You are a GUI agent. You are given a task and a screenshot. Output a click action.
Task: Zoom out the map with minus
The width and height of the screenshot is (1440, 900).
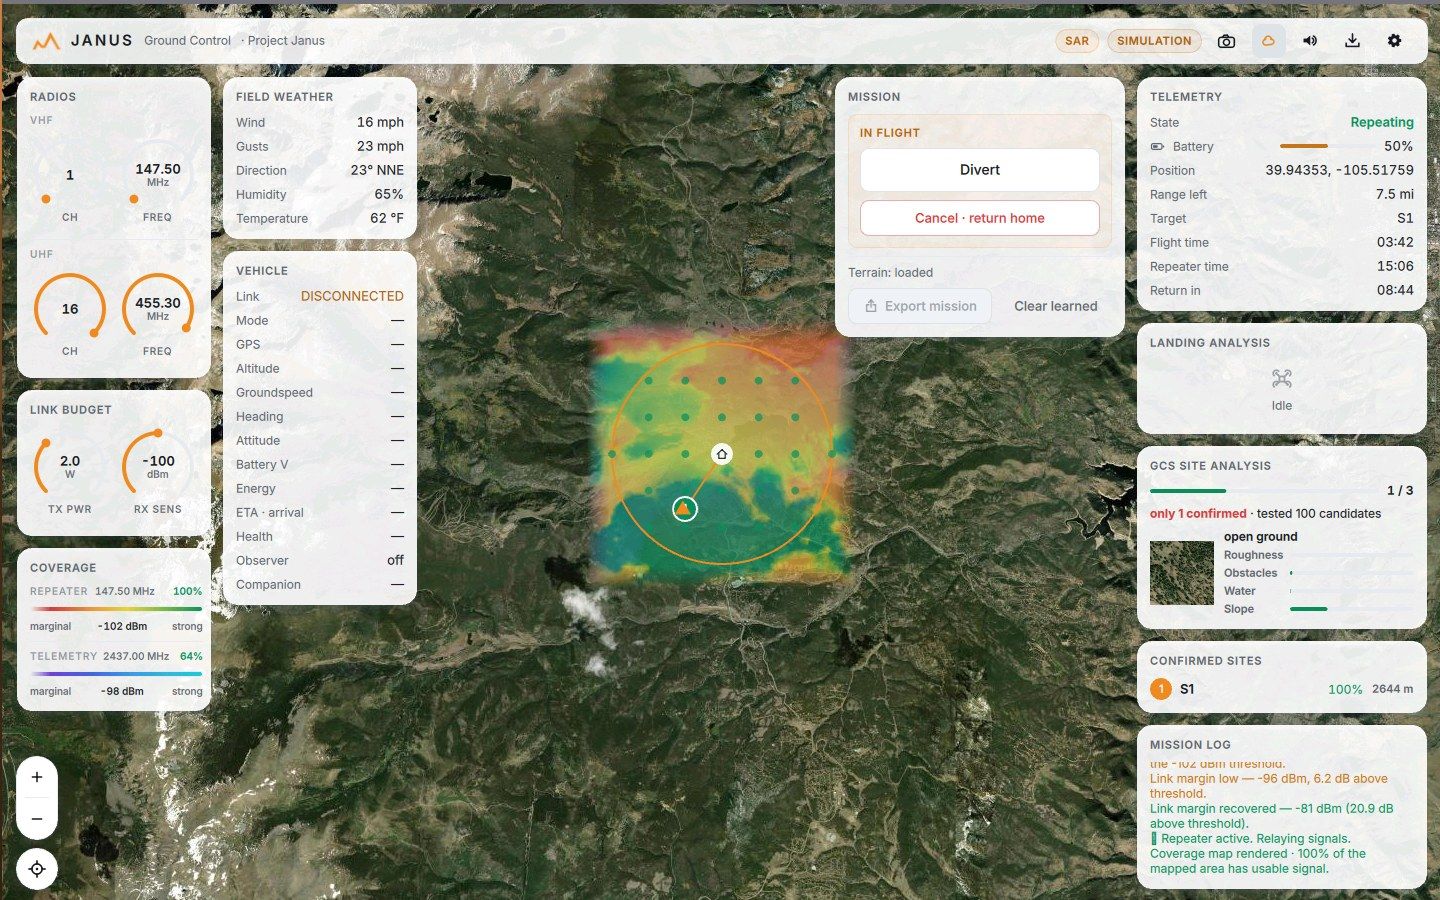[37, 819]
